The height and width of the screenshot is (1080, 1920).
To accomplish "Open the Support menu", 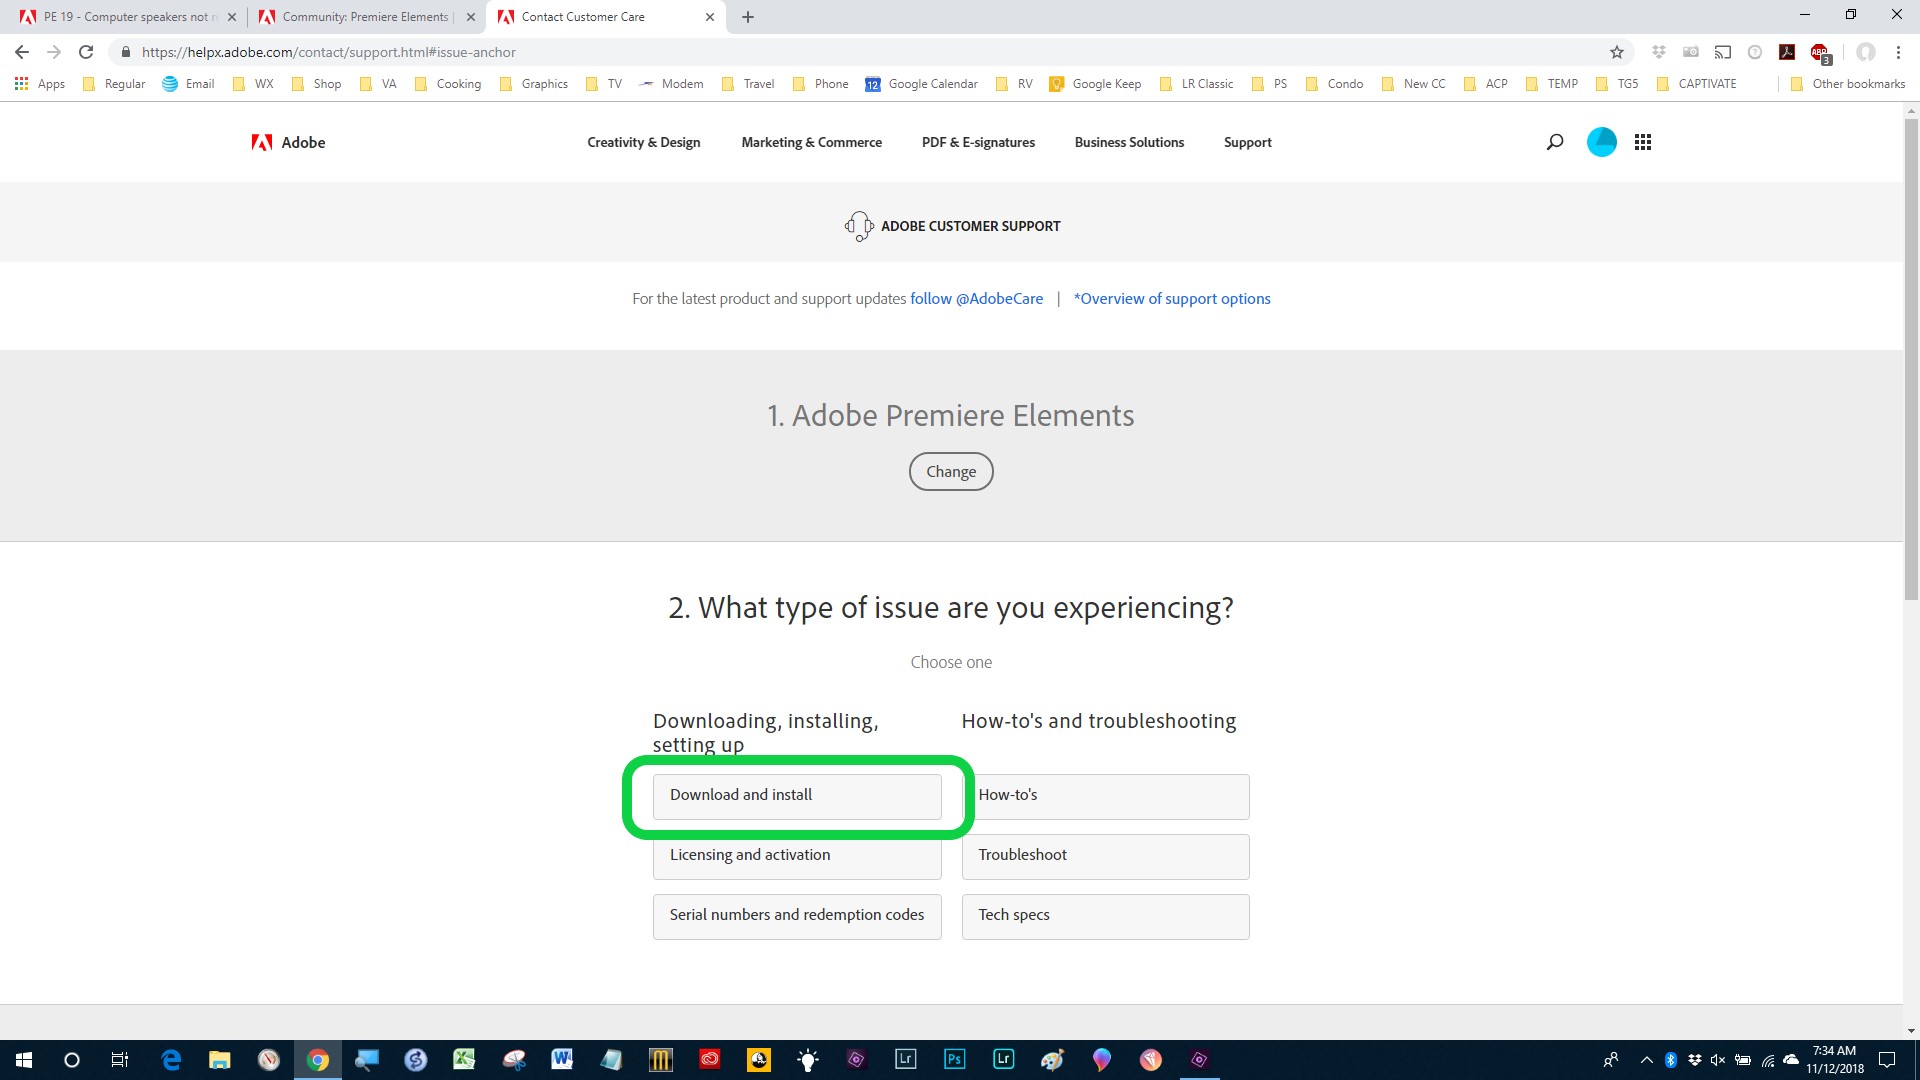I will tap(1248, 143).
